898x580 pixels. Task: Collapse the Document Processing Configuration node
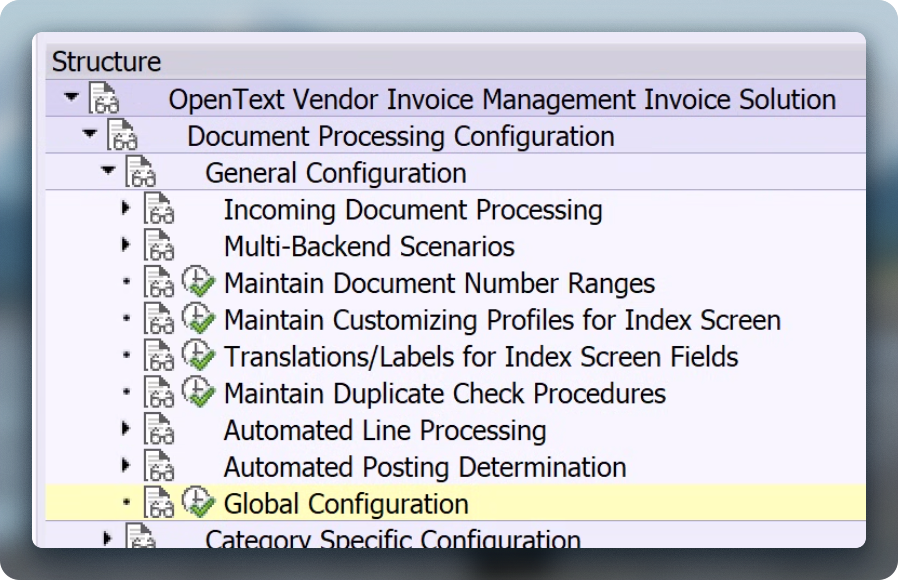(89, 135)
